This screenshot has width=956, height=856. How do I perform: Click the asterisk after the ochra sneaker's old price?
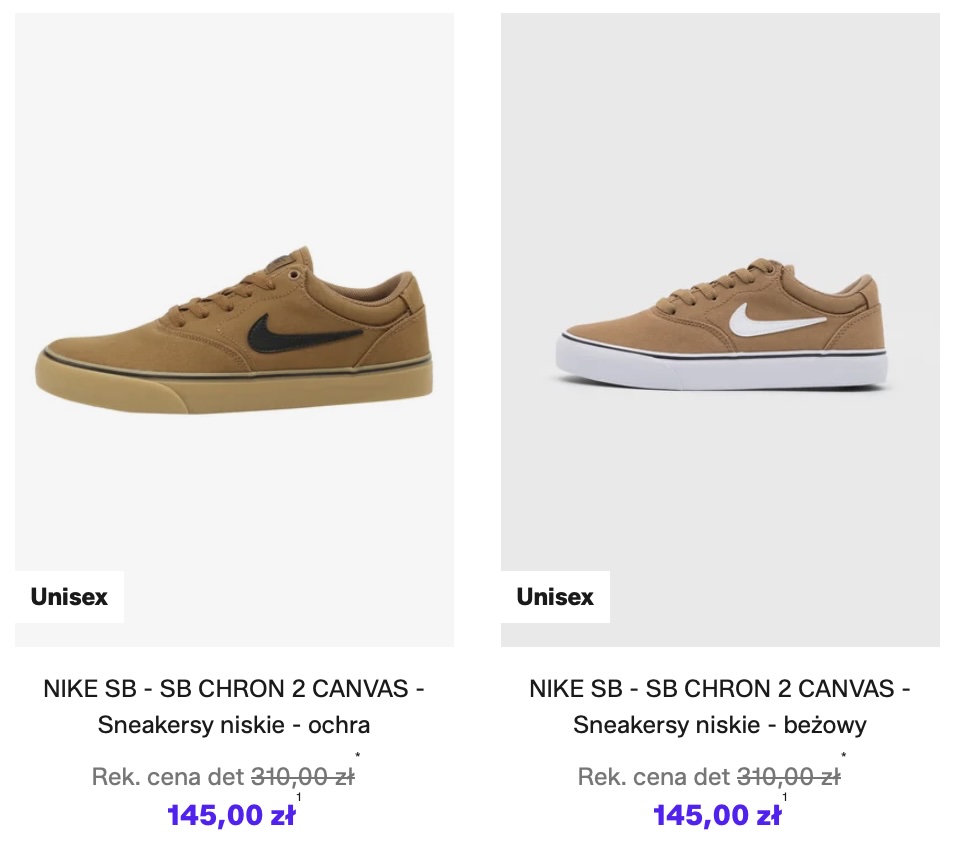(x=358, y=757)
